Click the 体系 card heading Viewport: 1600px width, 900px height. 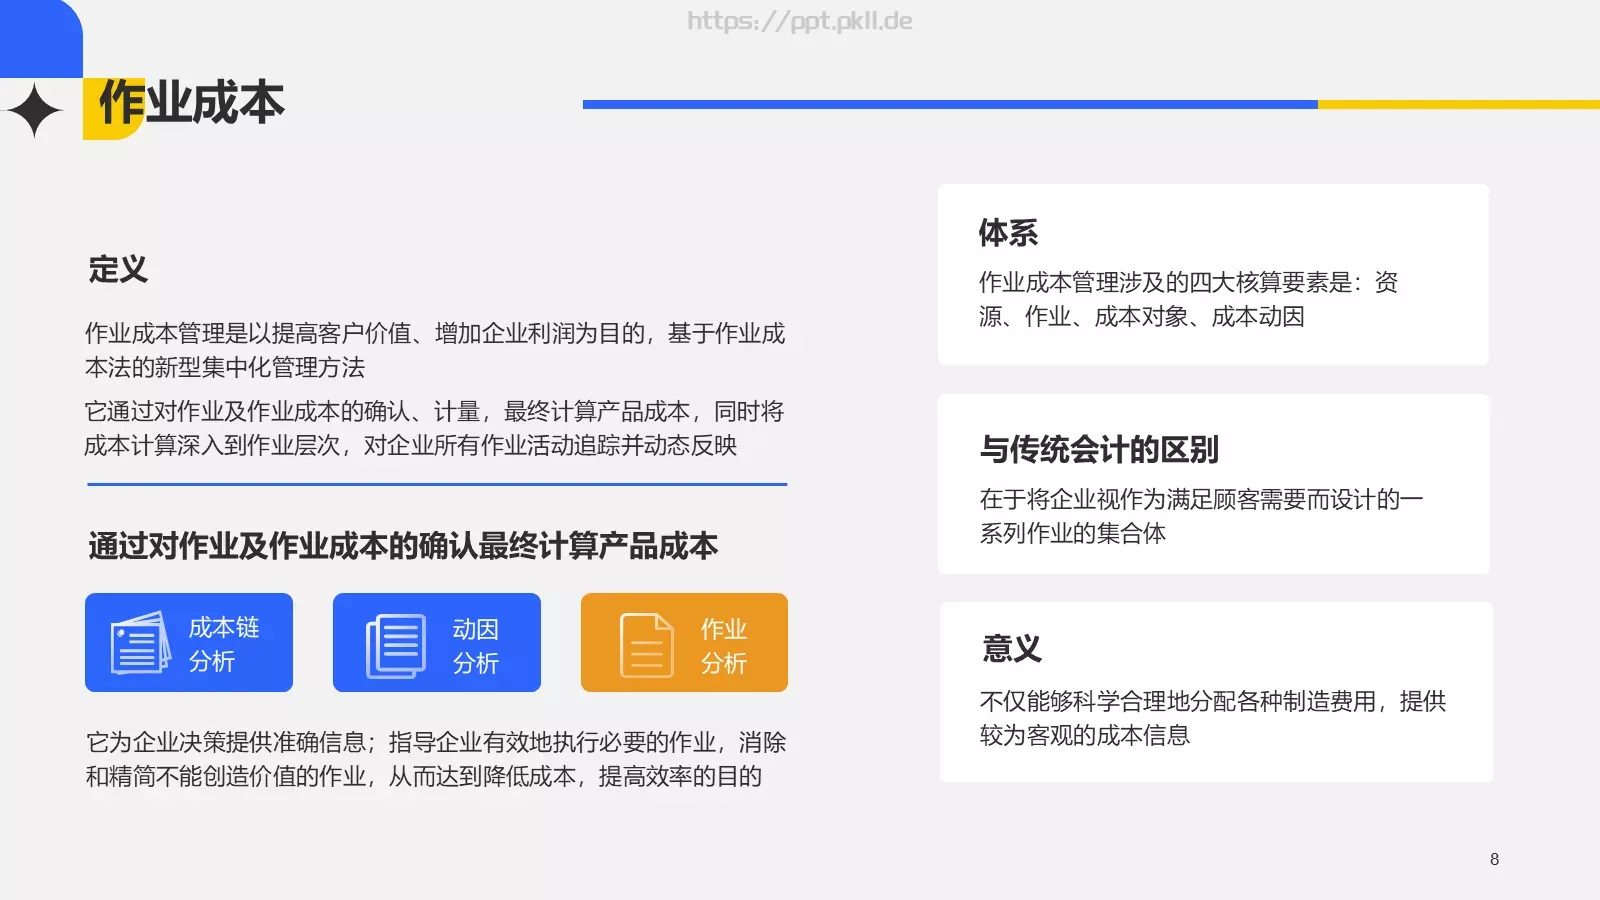(x=1008, y=232)
